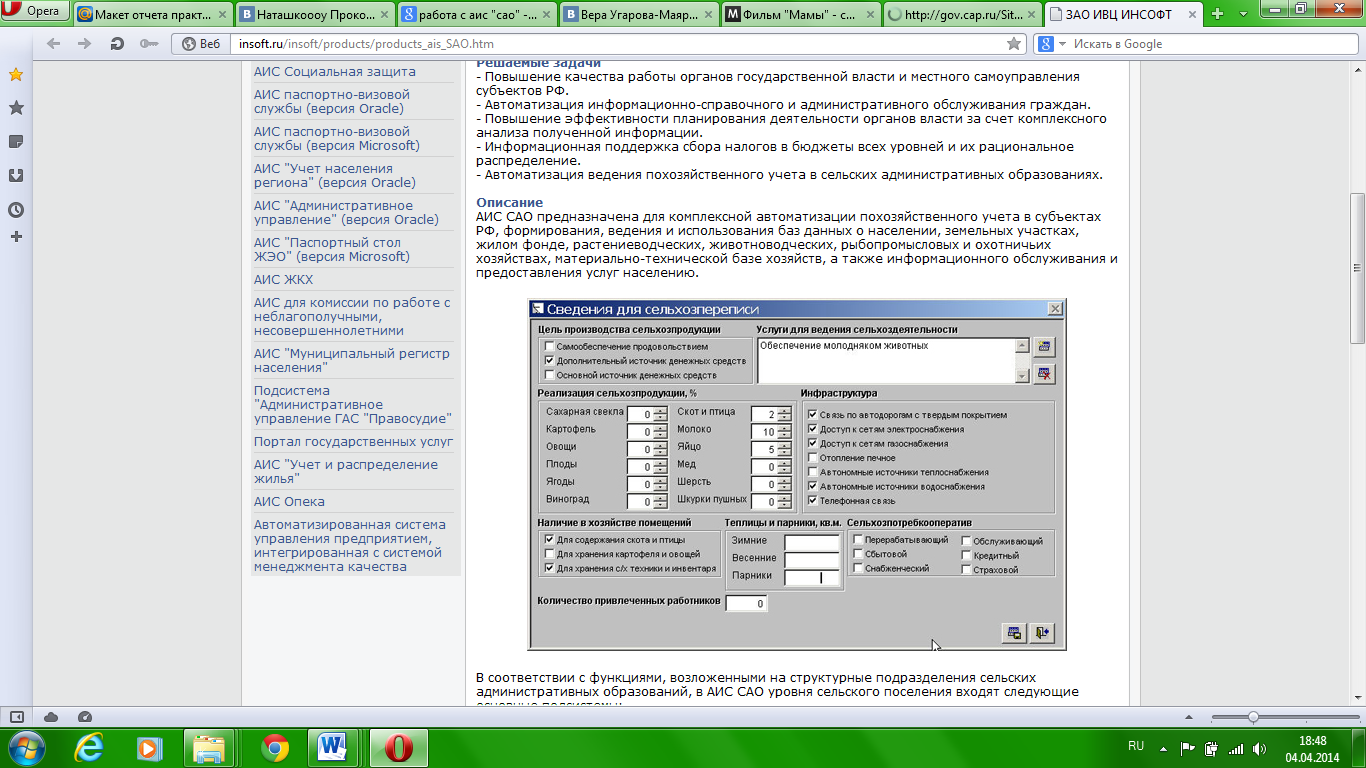Add a sidebar panel with plus icon
This screenshot has width=1366, height=768.
[x=16, y=237]
